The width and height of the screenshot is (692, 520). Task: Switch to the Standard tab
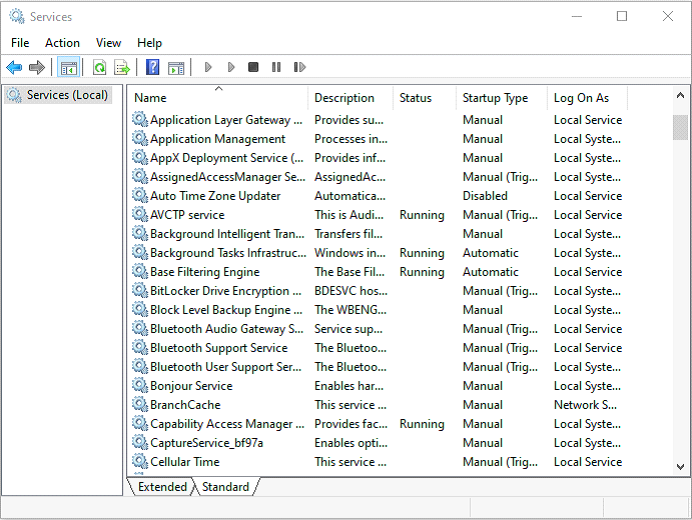(225, 487)
